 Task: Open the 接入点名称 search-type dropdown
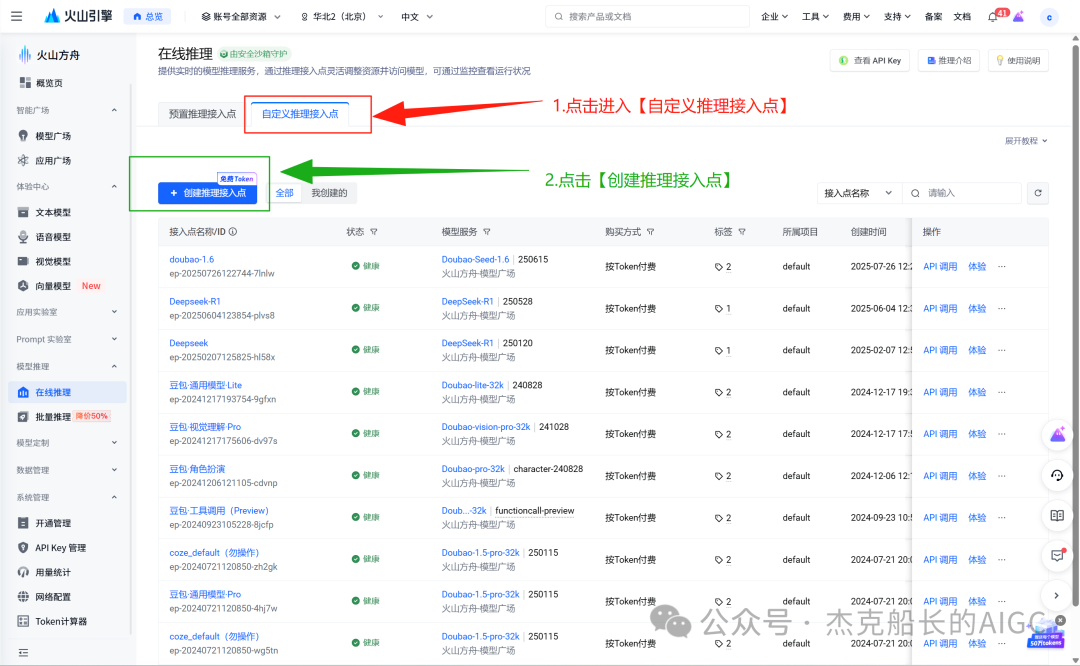coord(859,193)
